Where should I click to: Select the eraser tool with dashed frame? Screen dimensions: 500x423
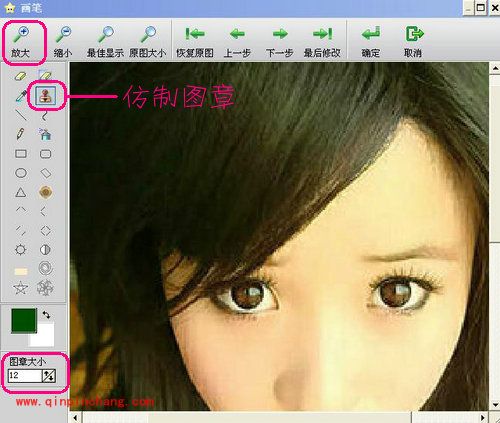(x=45, y=75)
